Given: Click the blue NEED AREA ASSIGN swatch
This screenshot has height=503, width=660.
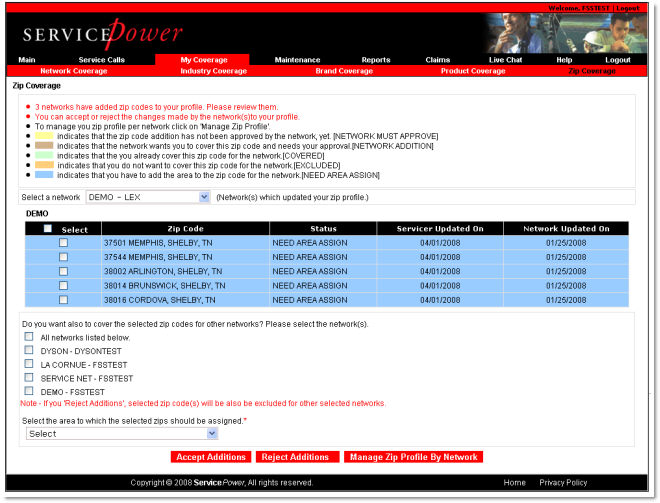Looking at the screenshot, I should [x=44, y=174].
